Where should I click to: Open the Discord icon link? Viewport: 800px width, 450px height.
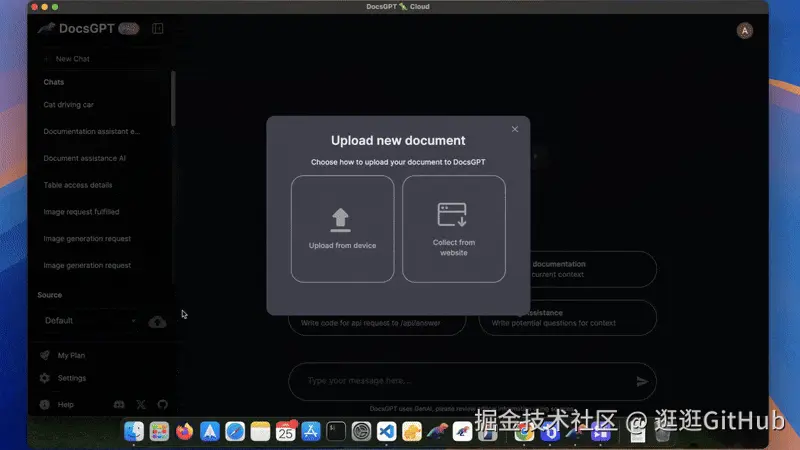click(119, 405)
